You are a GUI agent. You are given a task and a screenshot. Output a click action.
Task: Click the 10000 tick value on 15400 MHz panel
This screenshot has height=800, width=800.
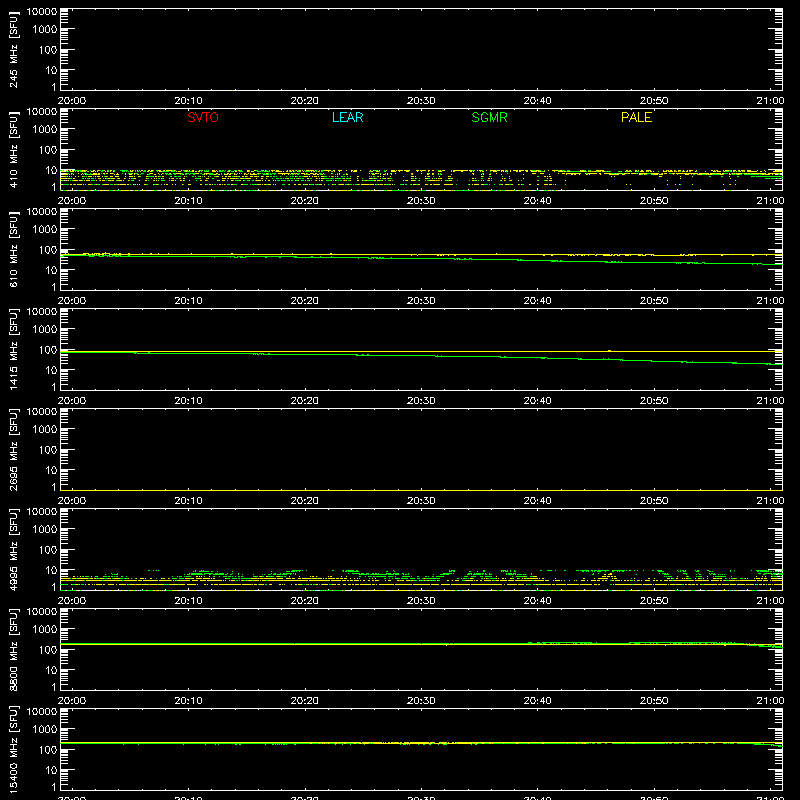pos(42,712)
